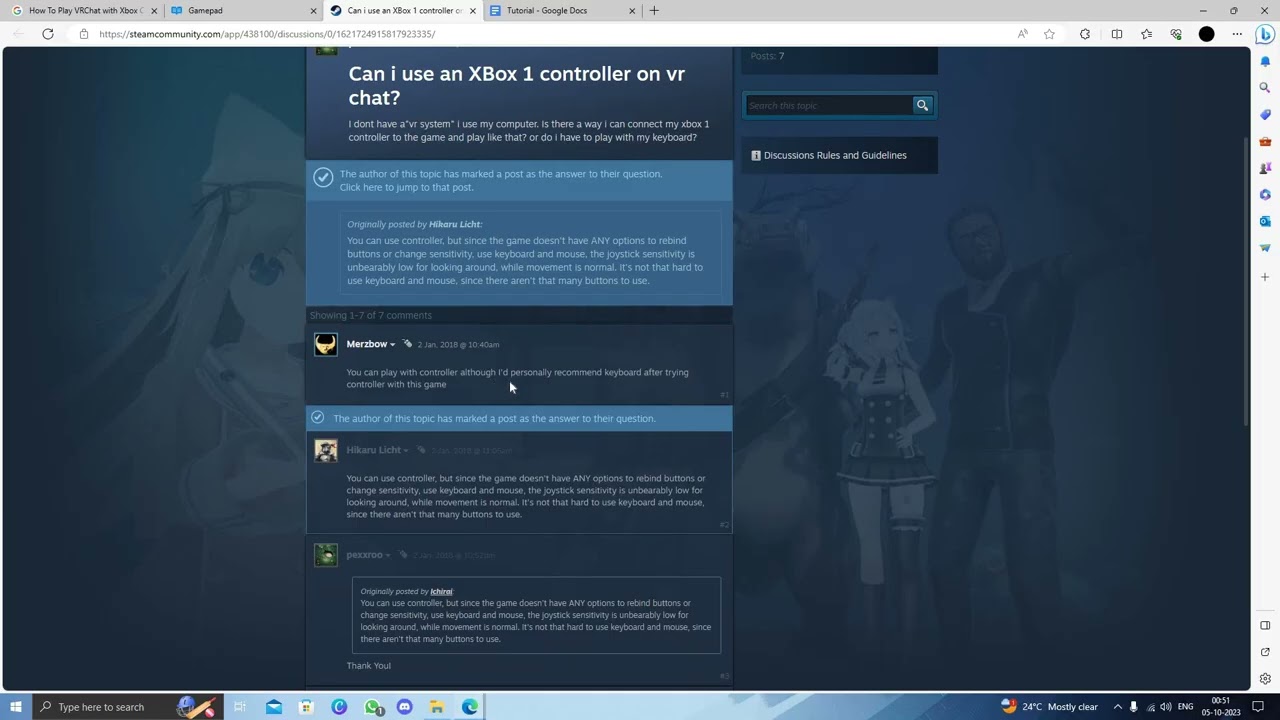Open the taskbar clock and calendar
This screenshot has width=1280, height=720.
coord(1221,707)
